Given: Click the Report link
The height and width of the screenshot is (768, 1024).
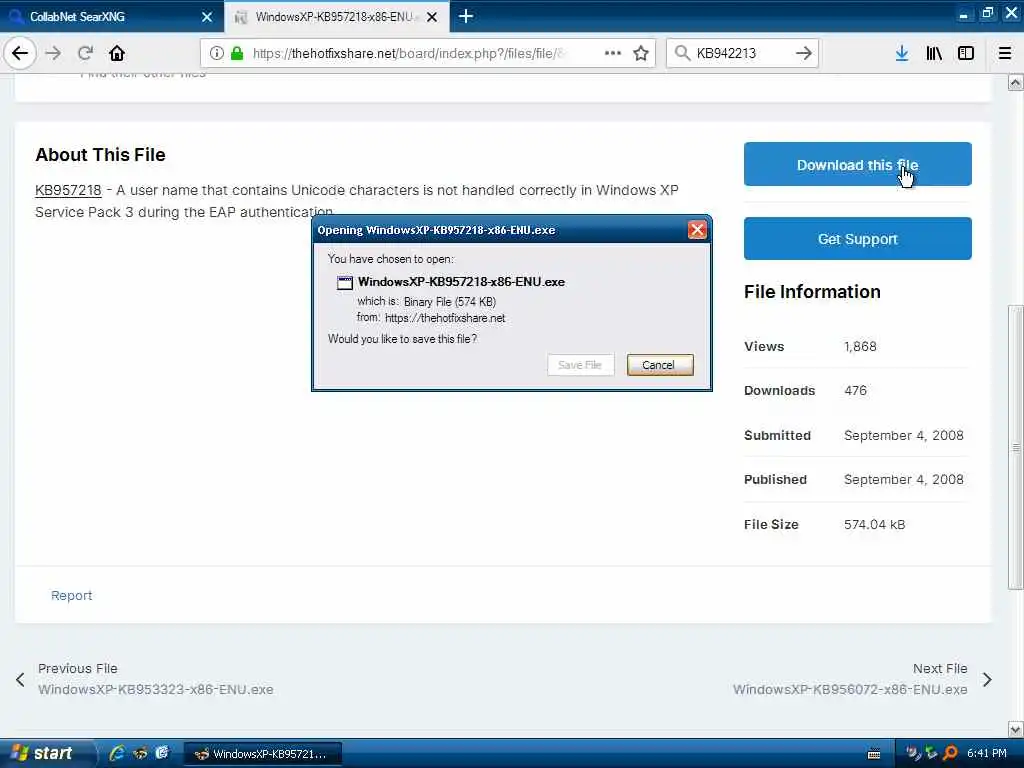Looking at the screenshot, I should (71, 596).
